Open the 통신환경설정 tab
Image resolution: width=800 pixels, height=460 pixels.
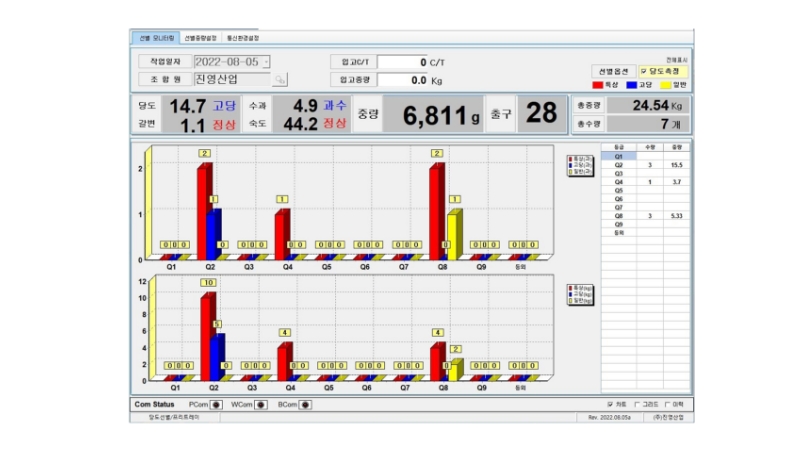[242, 38]
